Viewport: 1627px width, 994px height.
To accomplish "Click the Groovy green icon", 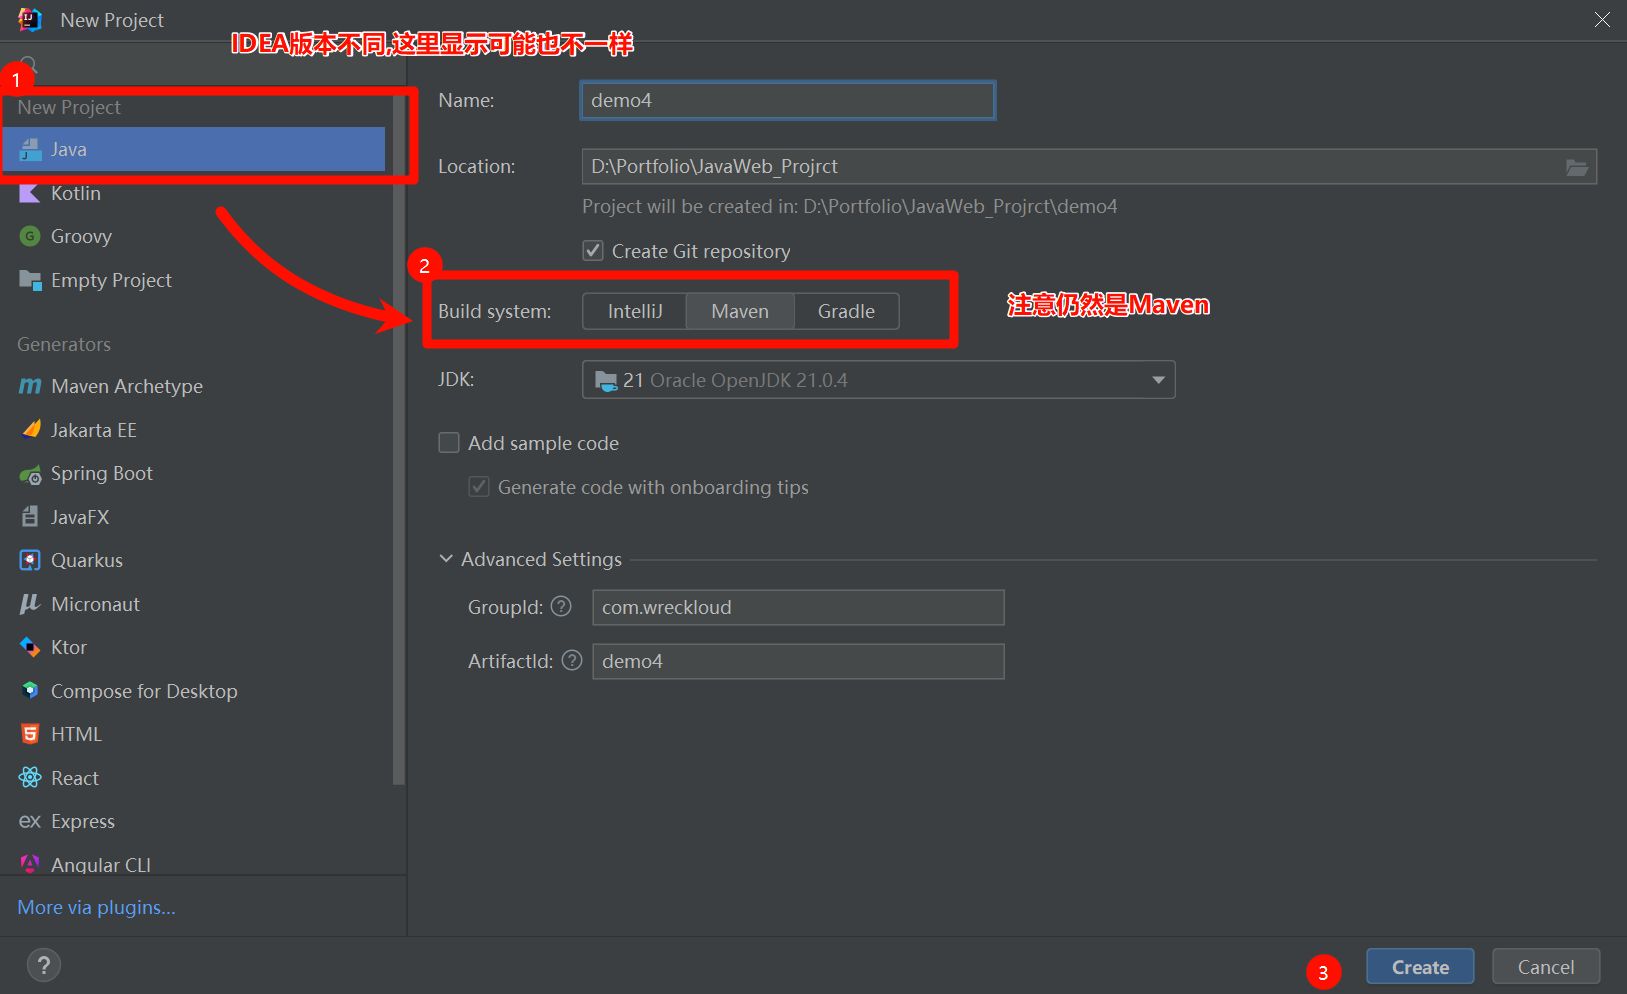I will tap(30, 236).
